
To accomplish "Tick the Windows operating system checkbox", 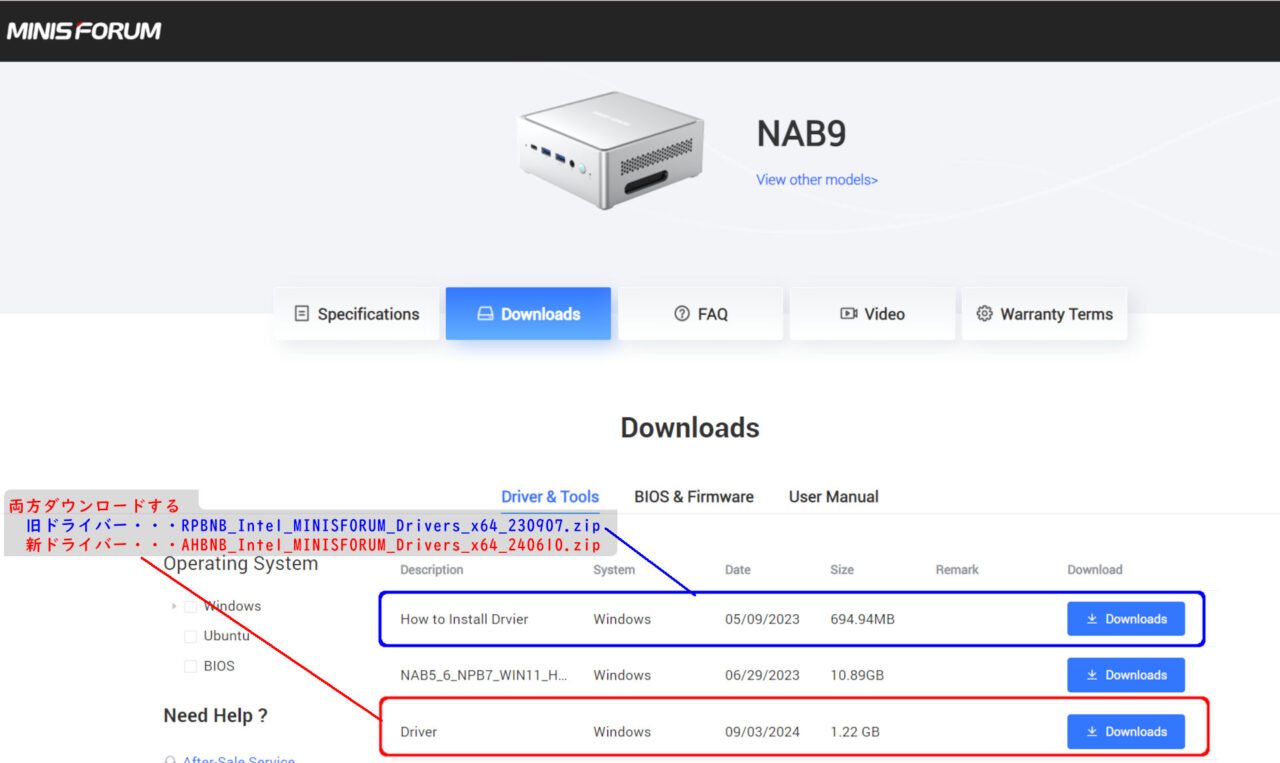I will [x=191, y=606].
